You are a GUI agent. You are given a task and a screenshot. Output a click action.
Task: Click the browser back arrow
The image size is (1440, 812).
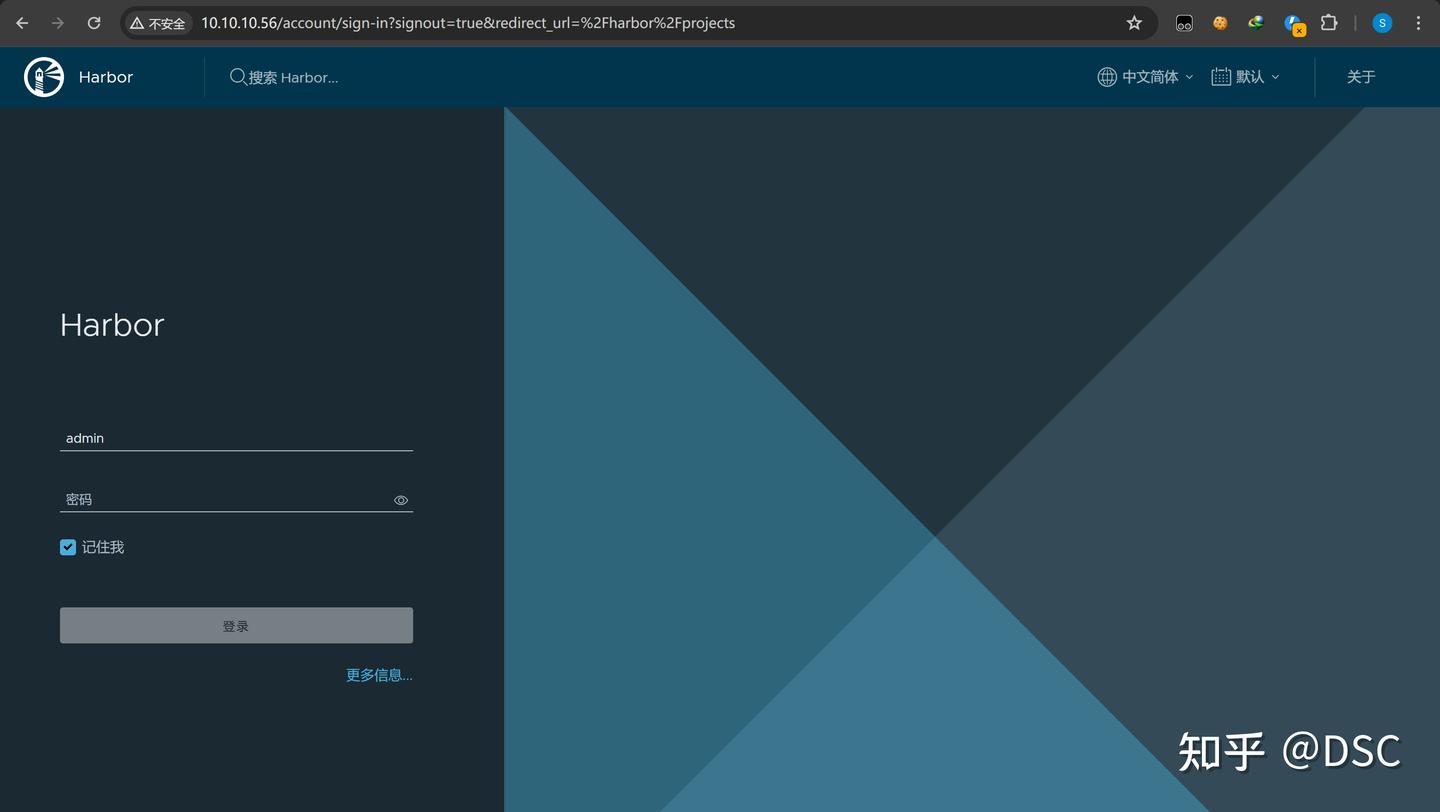point(21,22)
